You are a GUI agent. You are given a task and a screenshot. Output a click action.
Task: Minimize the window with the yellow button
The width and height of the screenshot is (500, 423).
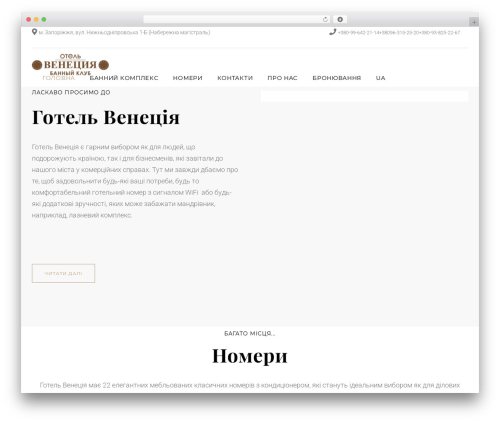coord(36,20)
